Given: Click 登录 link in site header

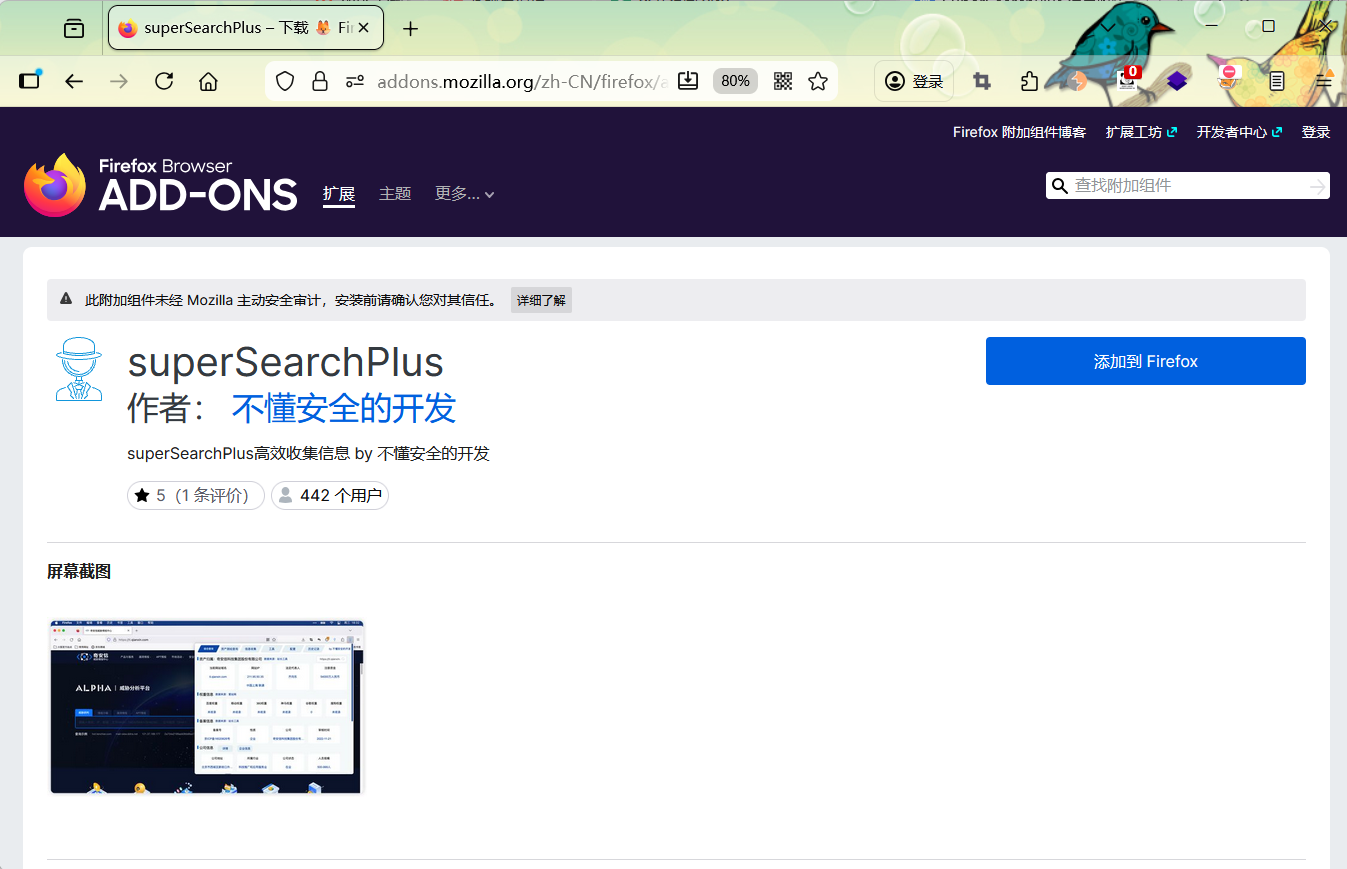Looking at the screenshot, I should click(x=1316, y=132).
